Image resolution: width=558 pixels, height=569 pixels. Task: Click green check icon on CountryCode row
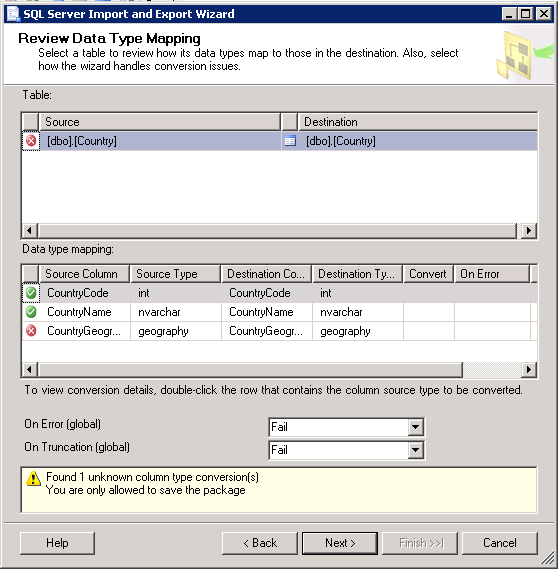point(31,293)
